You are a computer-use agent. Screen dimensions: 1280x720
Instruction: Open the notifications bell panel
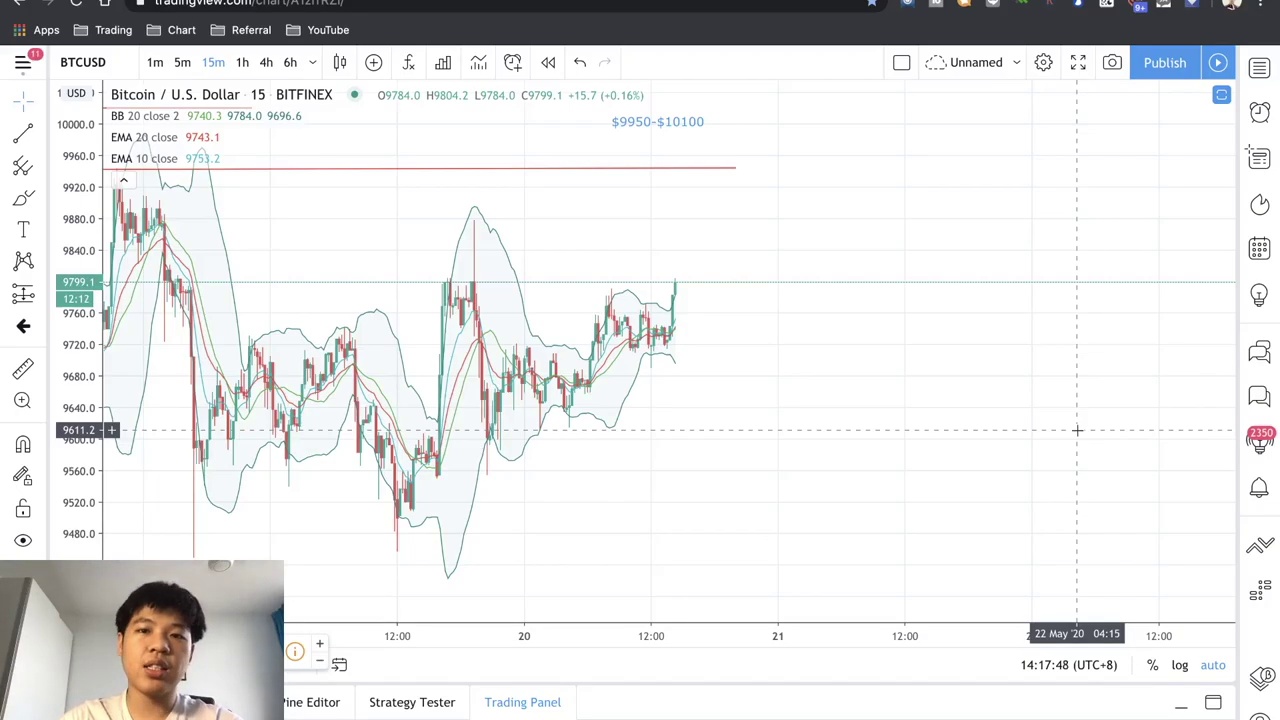(x=1259, y=487)
